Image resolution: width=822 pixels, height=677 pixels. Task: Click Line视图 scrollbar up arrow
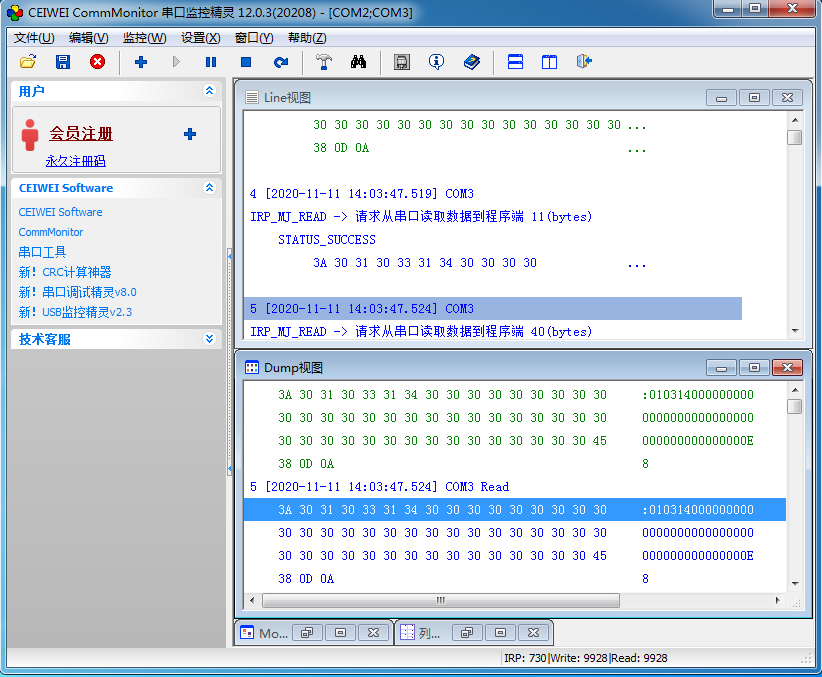(795, 120)
